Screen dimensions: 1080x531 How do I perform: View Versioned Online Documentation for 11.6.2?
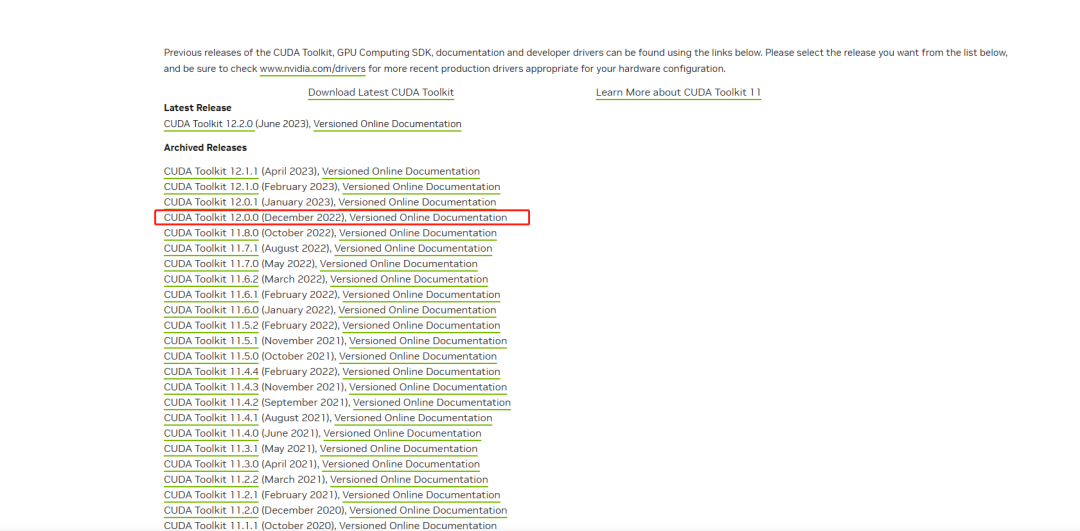[x=409, y=279]
